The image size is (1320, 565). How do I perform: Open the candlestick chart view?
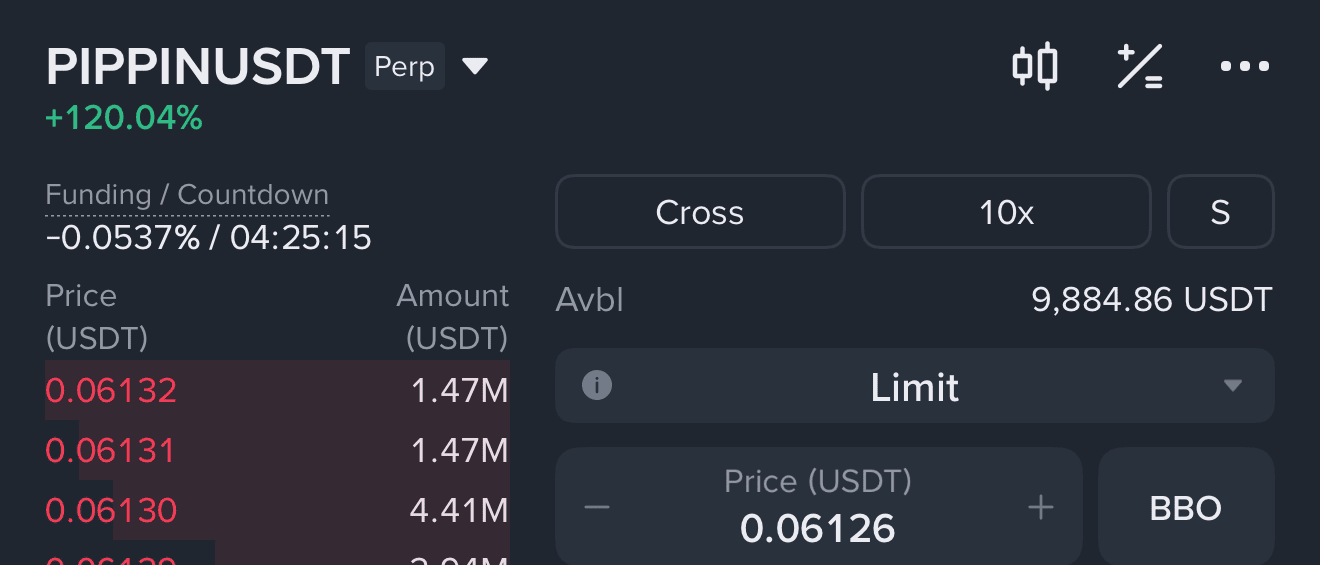click(1035, 67)
